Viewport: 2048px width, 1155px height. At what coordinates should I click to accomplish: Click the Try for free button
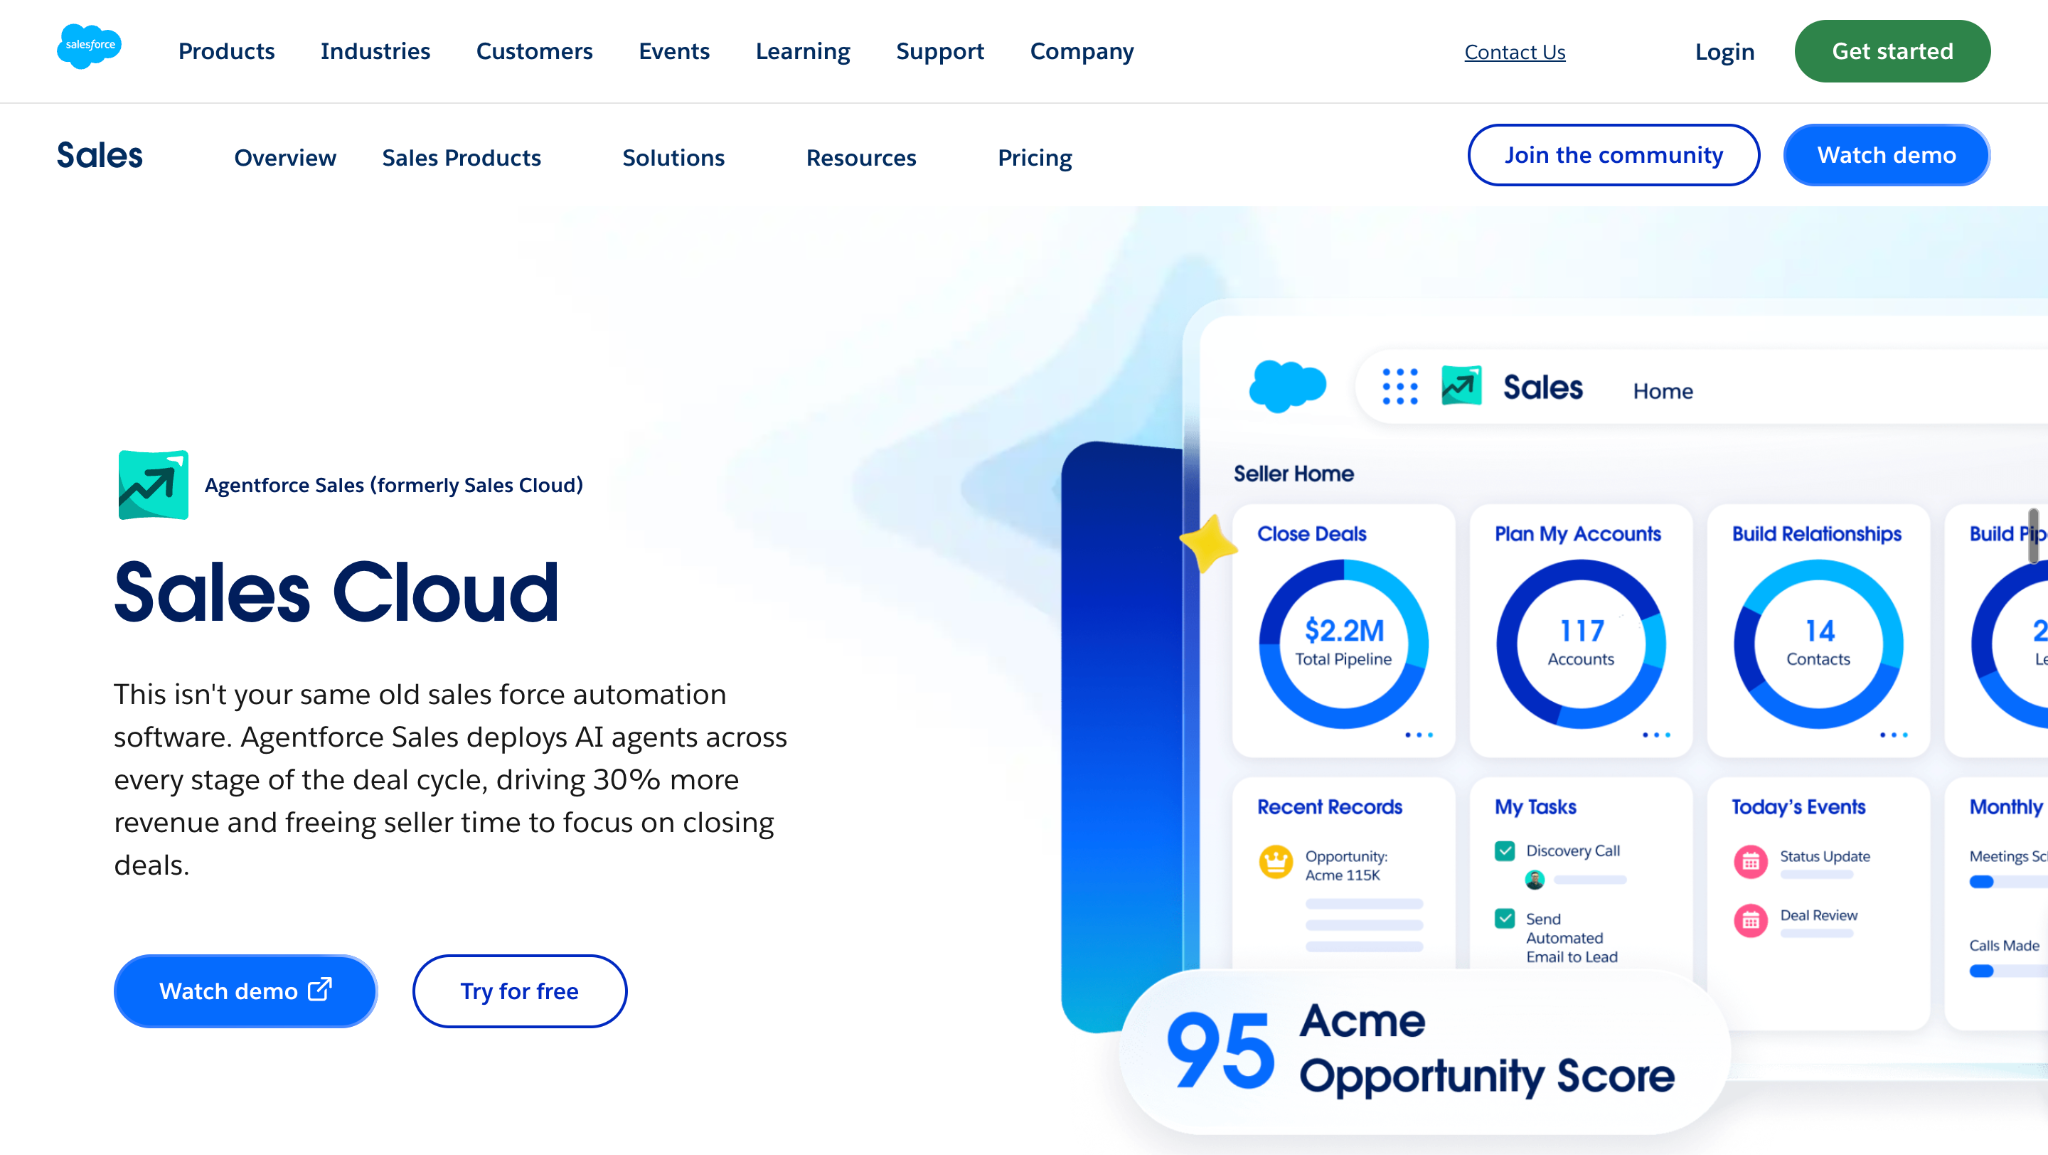520,991
